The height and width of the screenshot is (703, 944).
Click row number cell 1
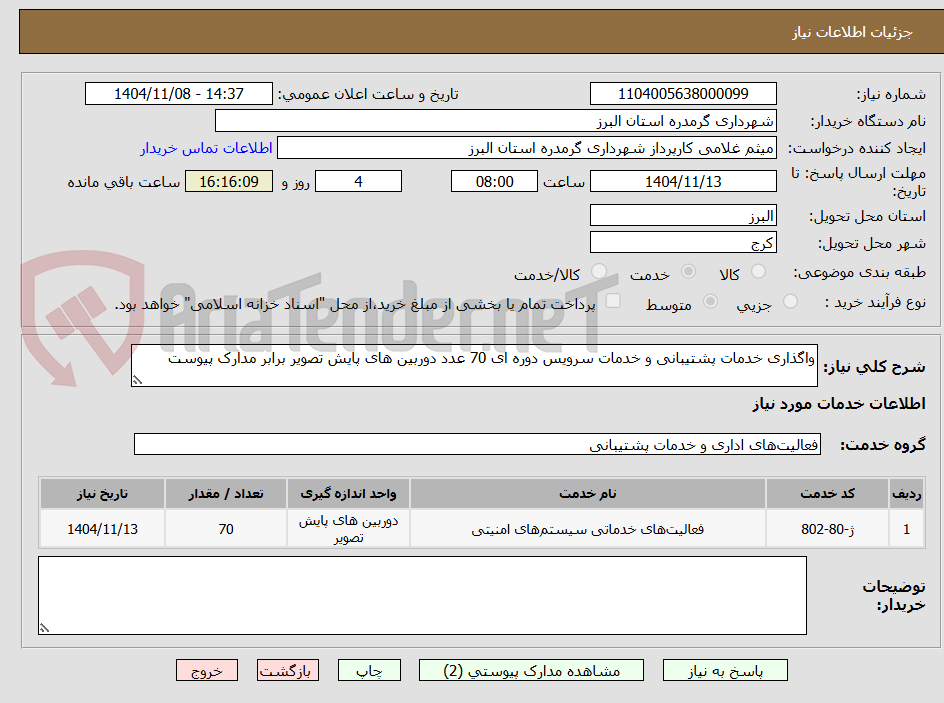tap(907, 529)
